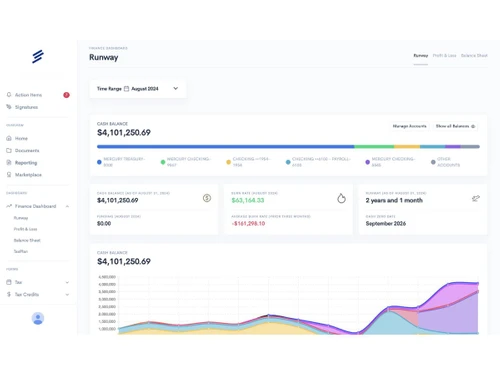Screen dimensions: 500x375
Task: Select Balance Sheet under Finance Dashboard
Action: 27,240
